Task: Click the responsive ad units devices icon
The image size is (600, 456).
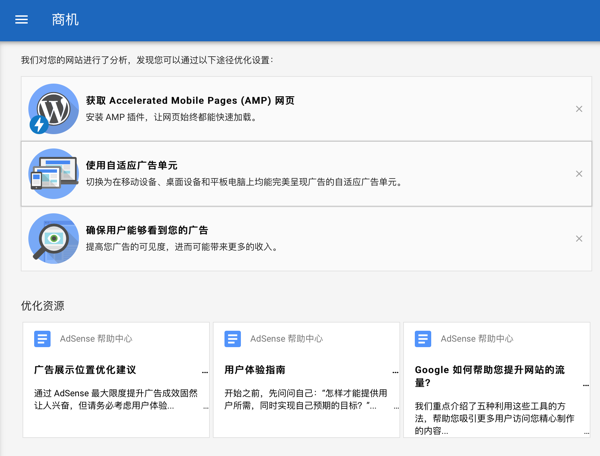Action: 54,174
